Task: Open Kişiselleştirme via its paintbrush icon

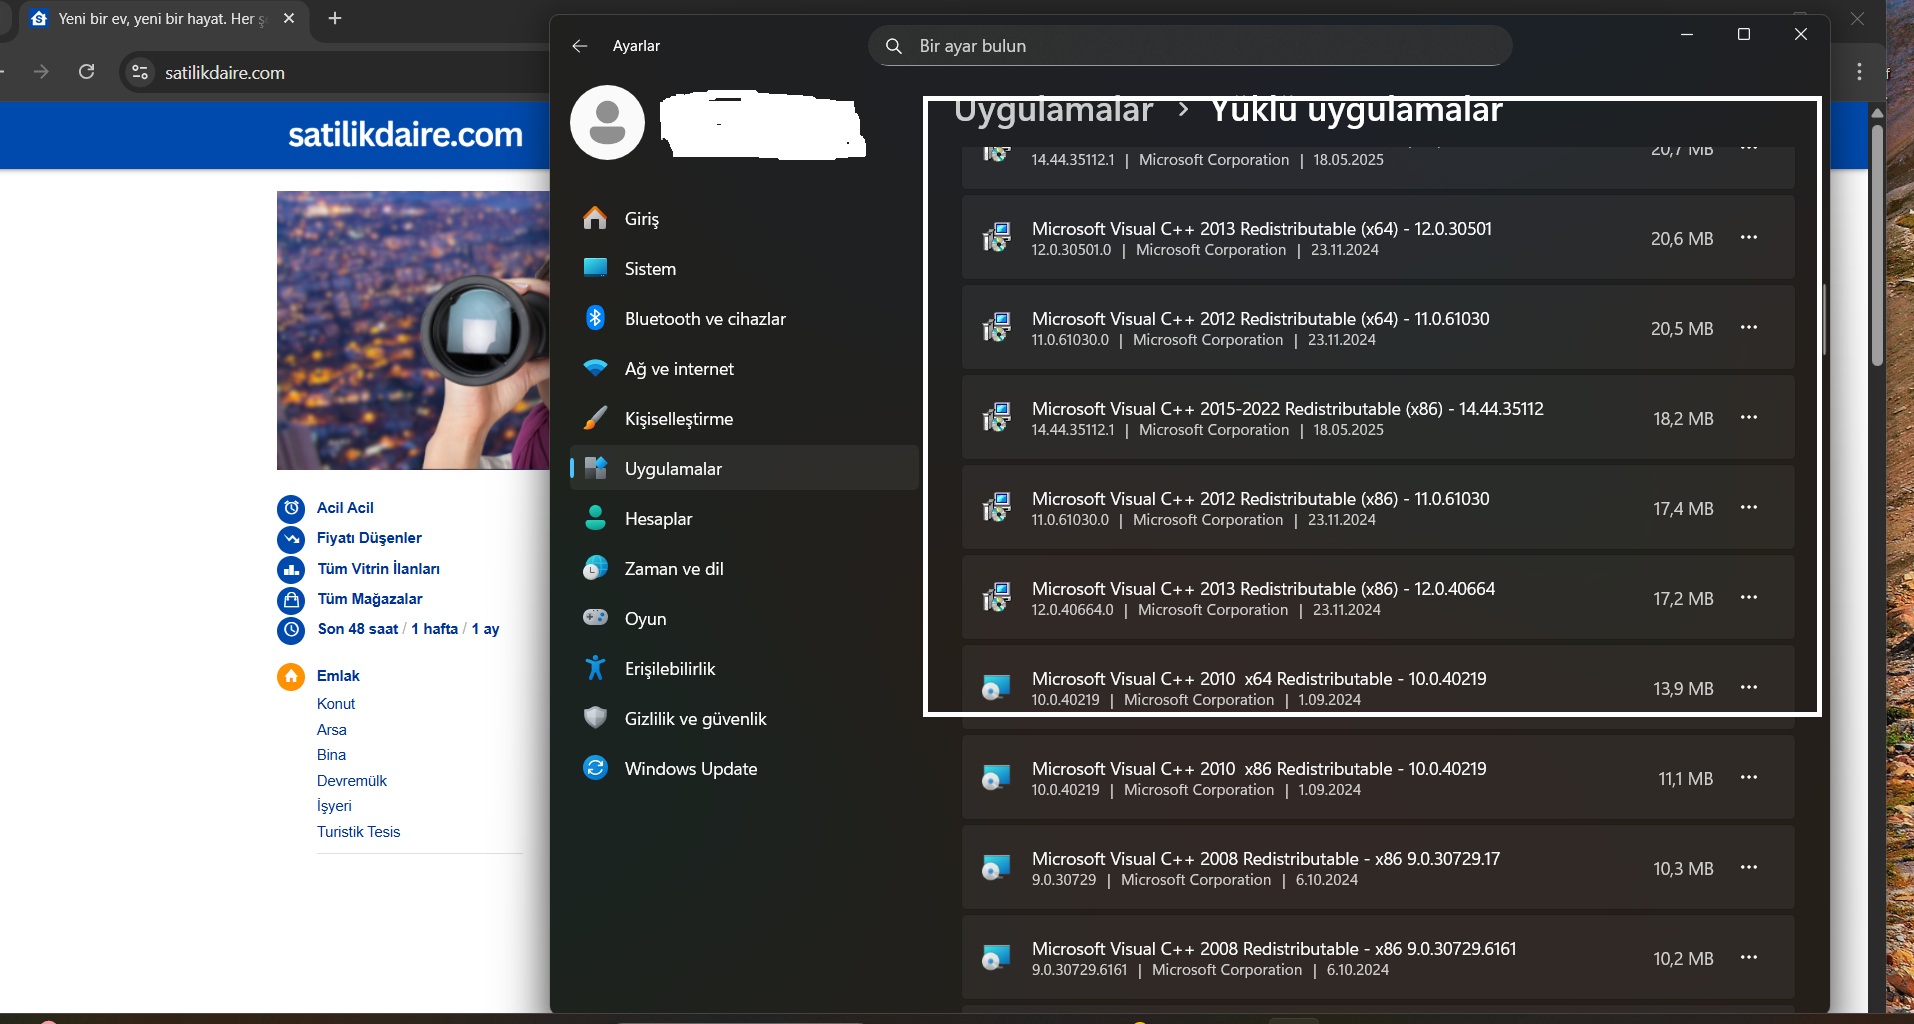Action: click(595, 418)
